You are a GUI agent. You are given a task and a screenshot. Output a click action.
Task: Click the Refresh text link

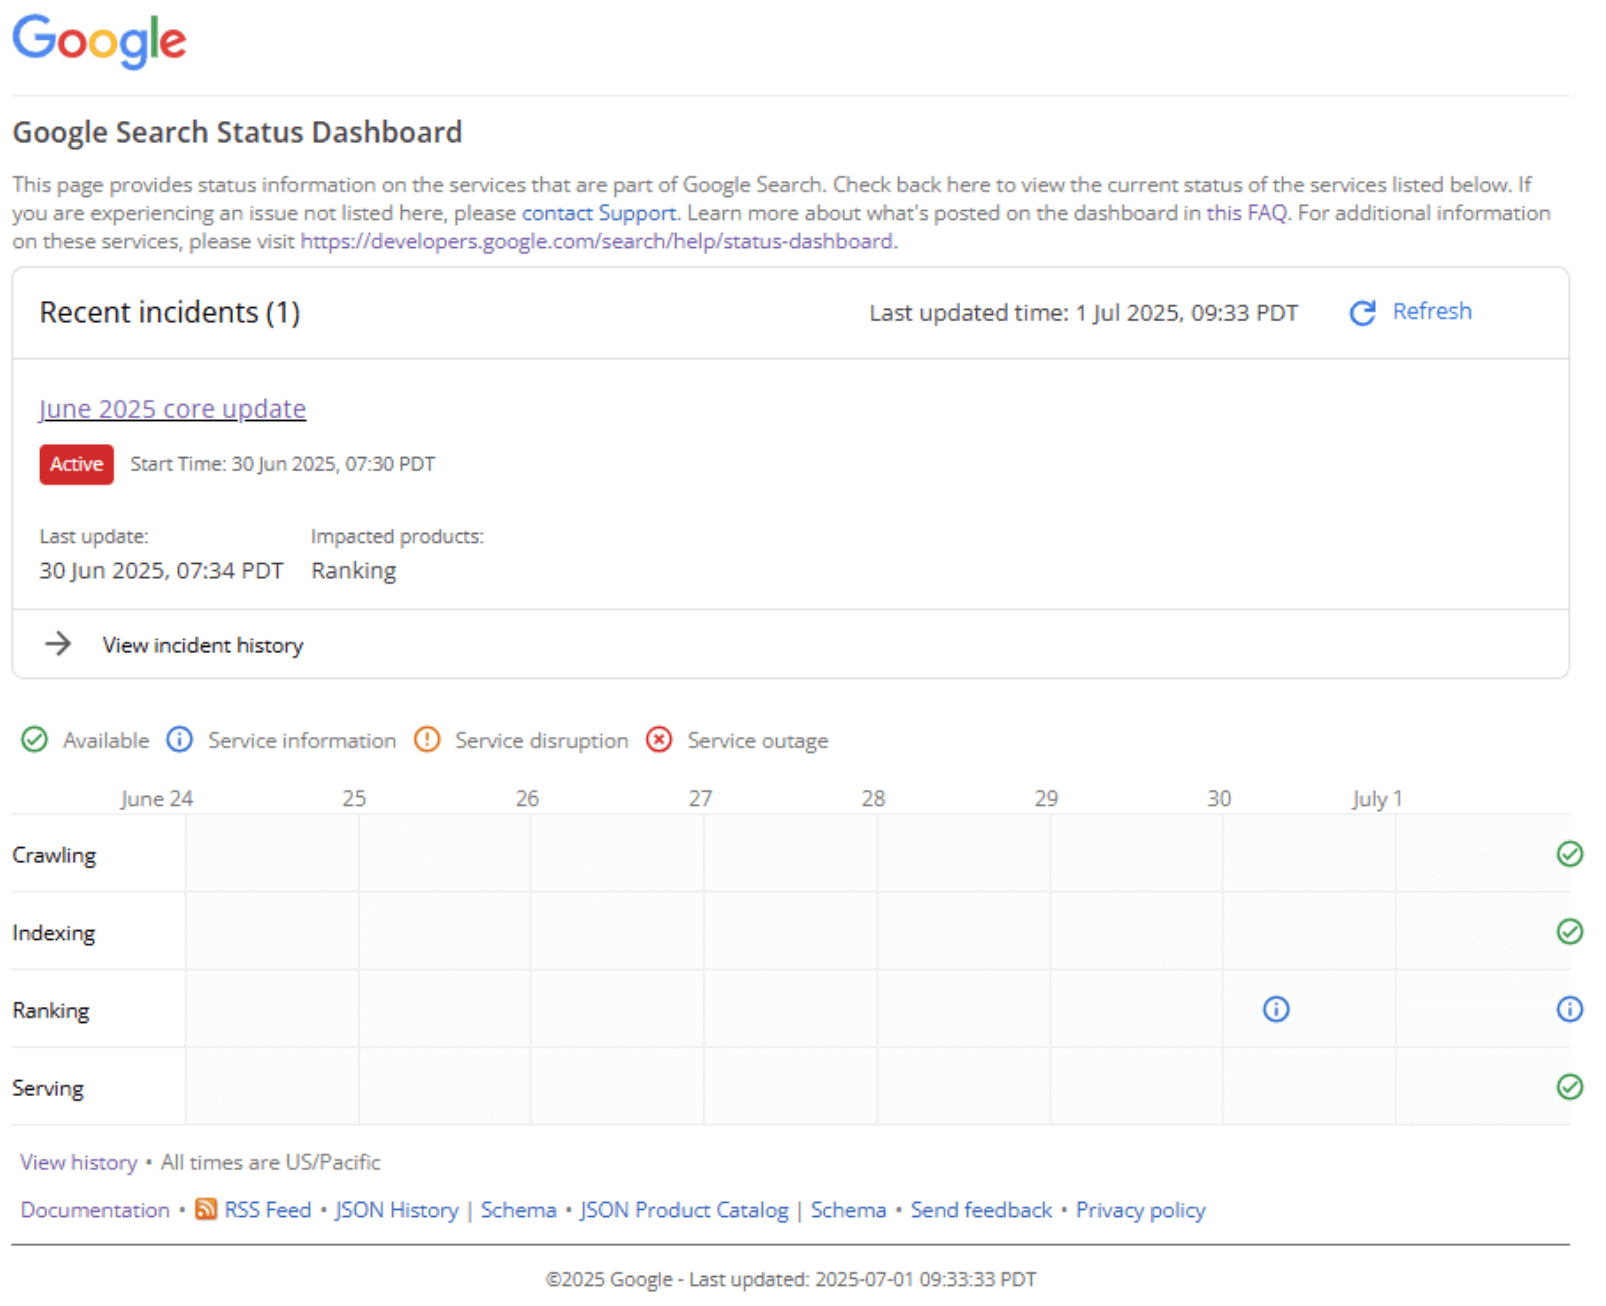(1431, 311)
